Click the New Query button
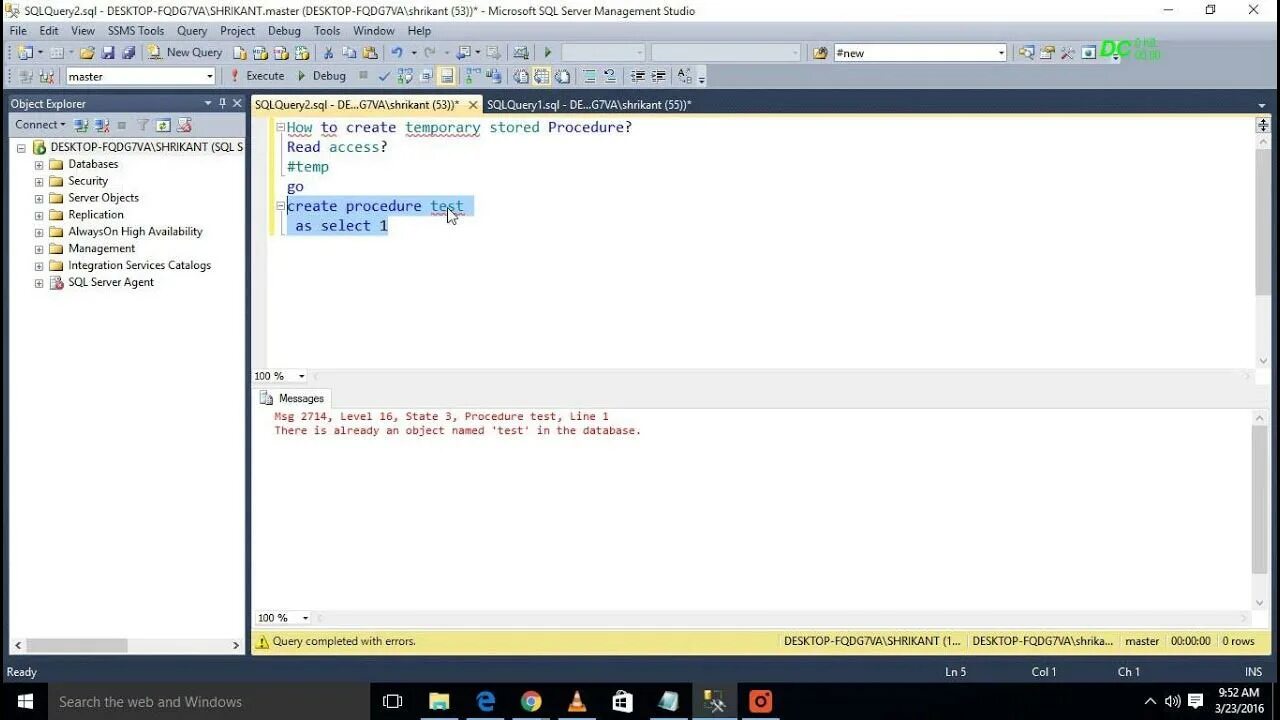1280x720 pixels. [185, 52]
